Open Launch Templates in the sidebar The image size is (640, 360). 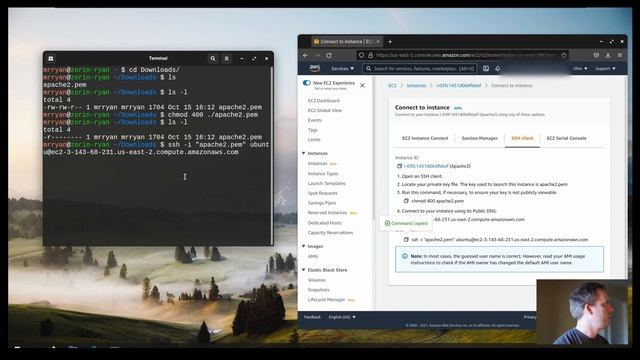(327, 183)
